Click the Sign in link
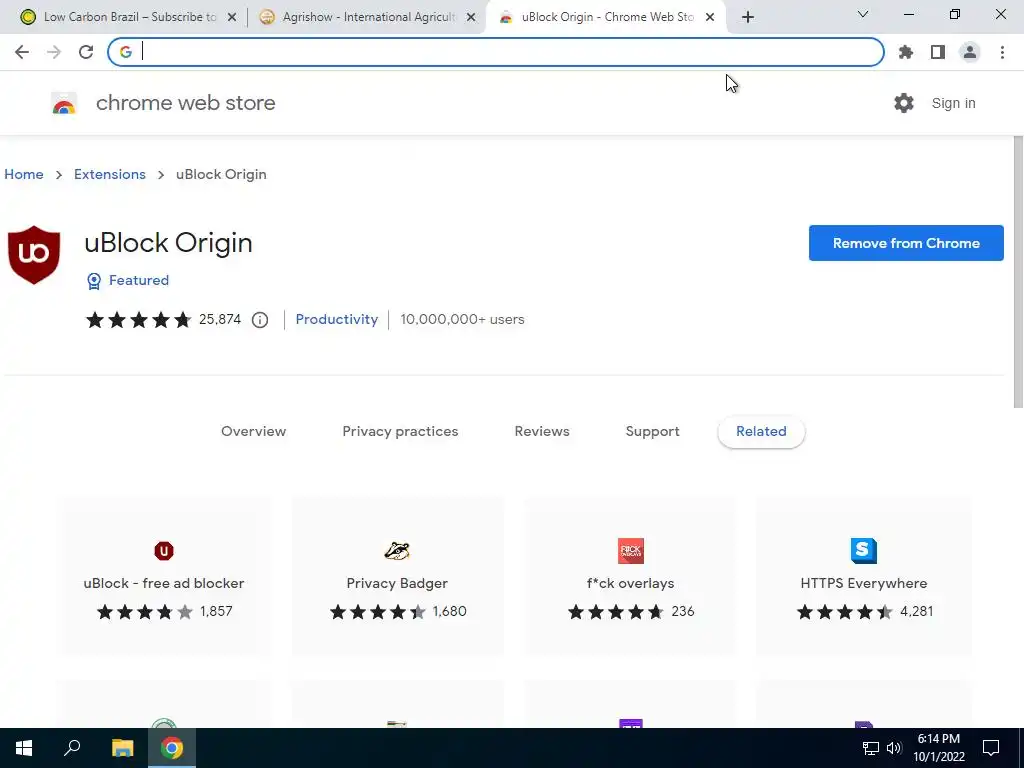This screenshot has width=1024, height=768. (x=953, y=103)
